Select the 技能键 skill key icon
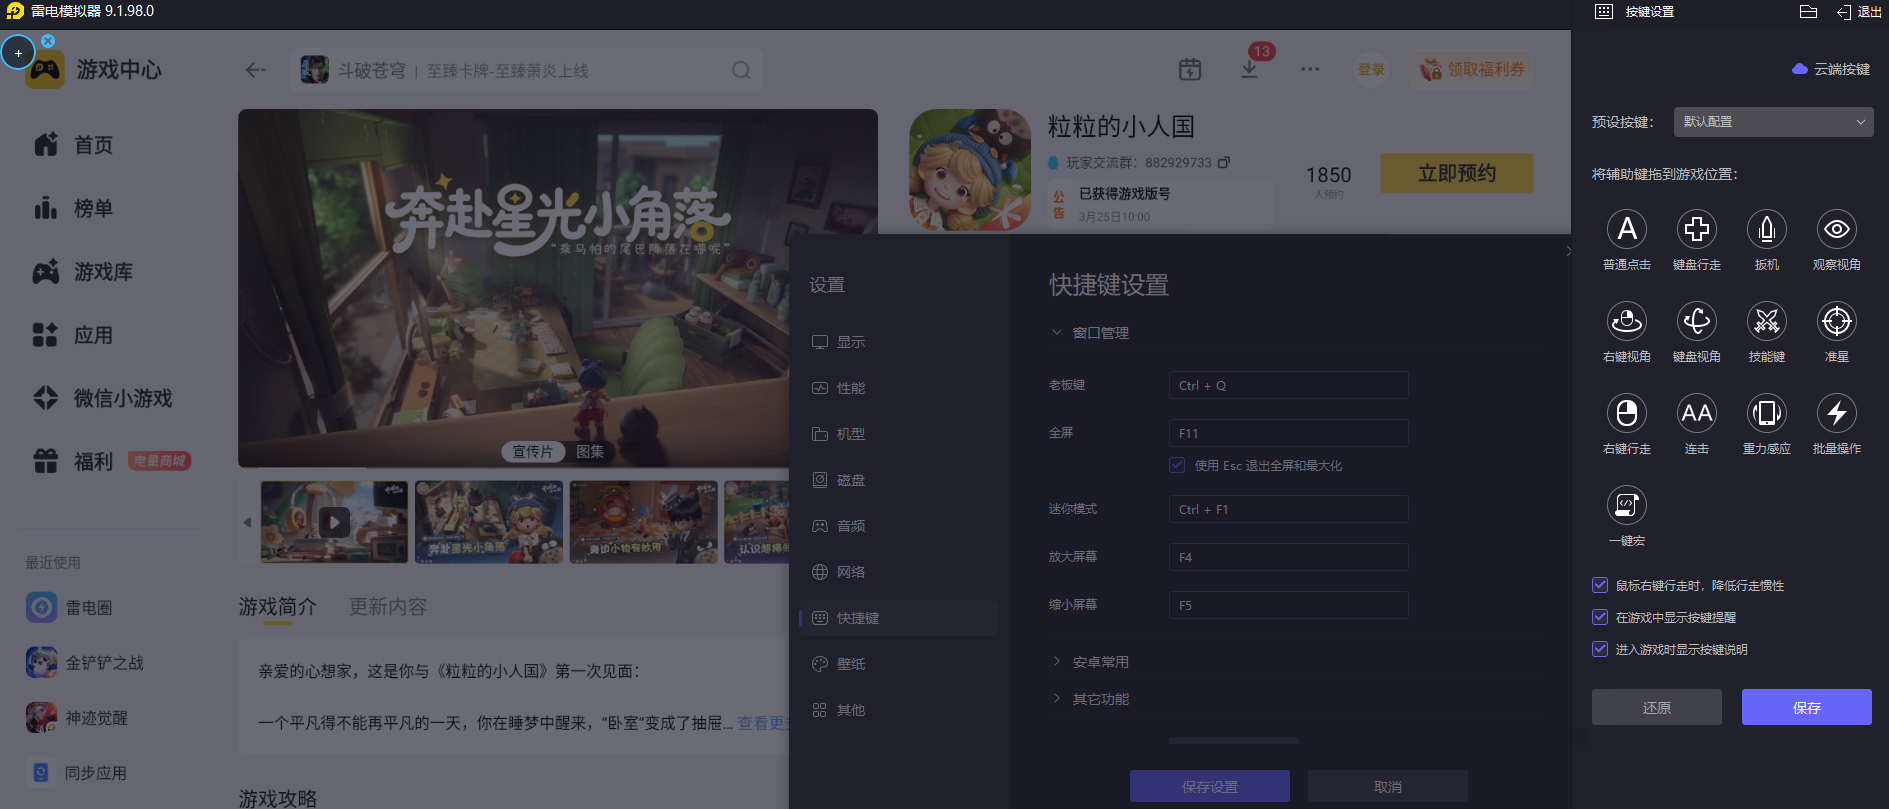The height and width of the screenshot is (809, 1889). (x=1767, y=321)
